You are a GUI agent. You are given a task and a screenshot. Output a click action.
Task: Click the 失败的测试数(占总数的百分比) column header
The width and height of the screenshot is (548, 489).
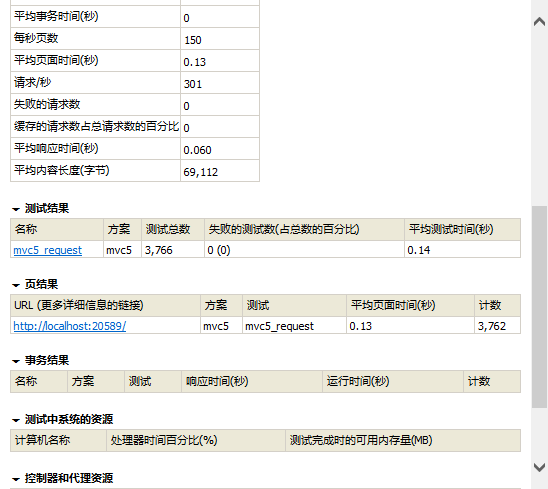pos(304,229)
